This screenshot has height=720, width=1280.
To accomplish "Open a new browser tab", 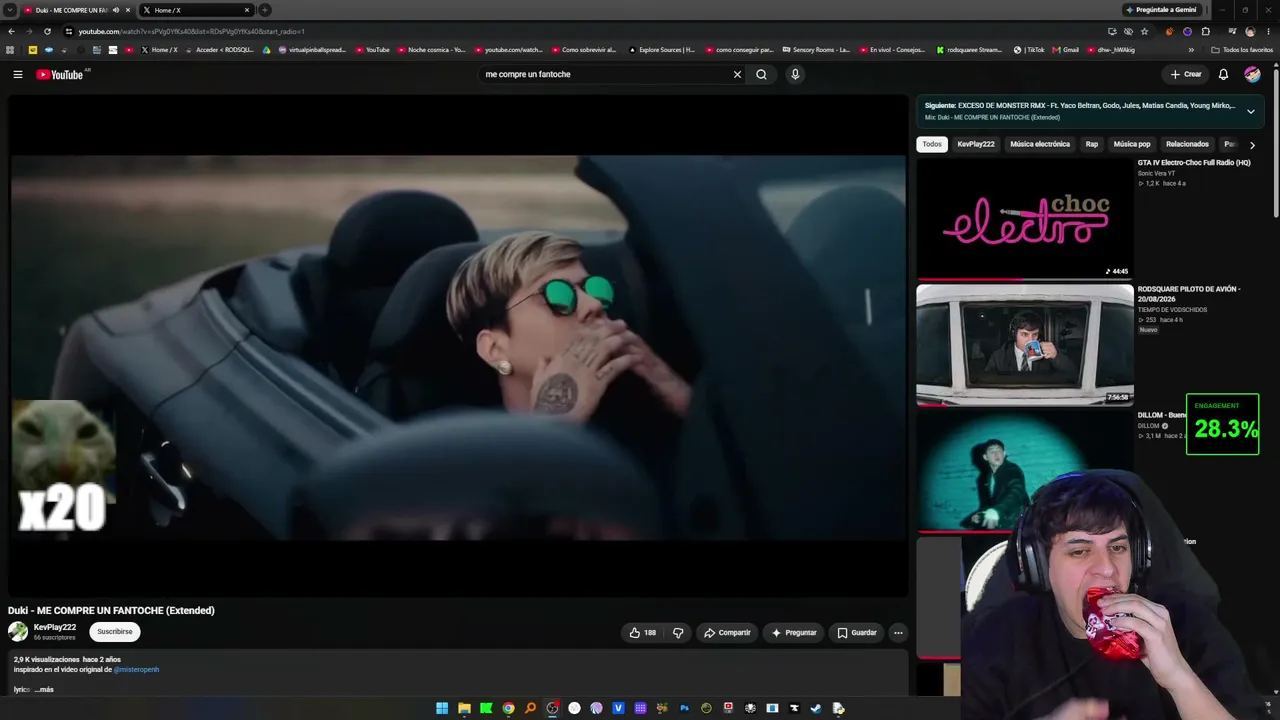I will pyautogui.click(x=265, y=10).
